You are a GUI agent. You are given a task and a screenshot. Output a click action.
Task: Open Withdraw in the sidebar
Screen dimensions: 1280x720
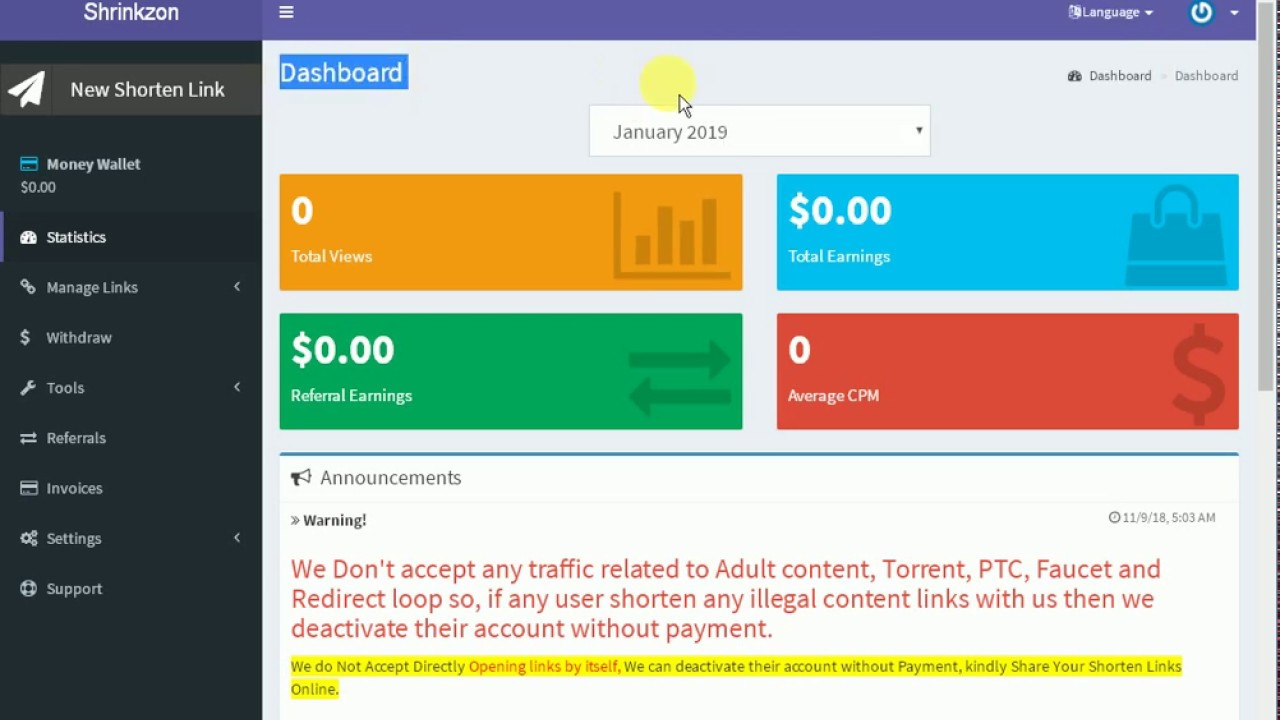(79, 338)
